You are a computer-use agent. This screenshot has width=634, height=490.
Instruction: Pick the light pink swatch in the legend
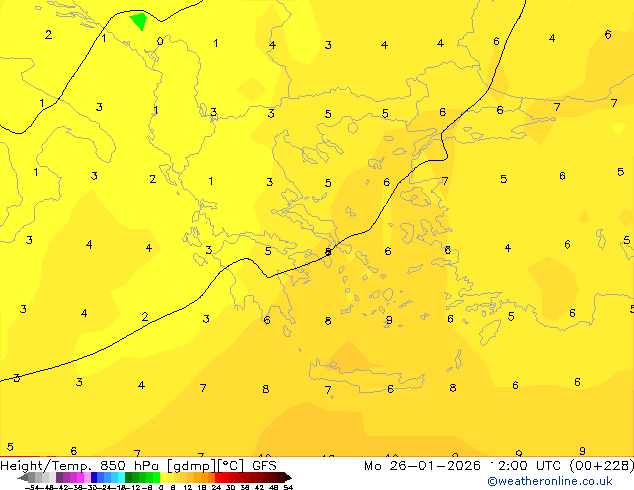(87, 477)
